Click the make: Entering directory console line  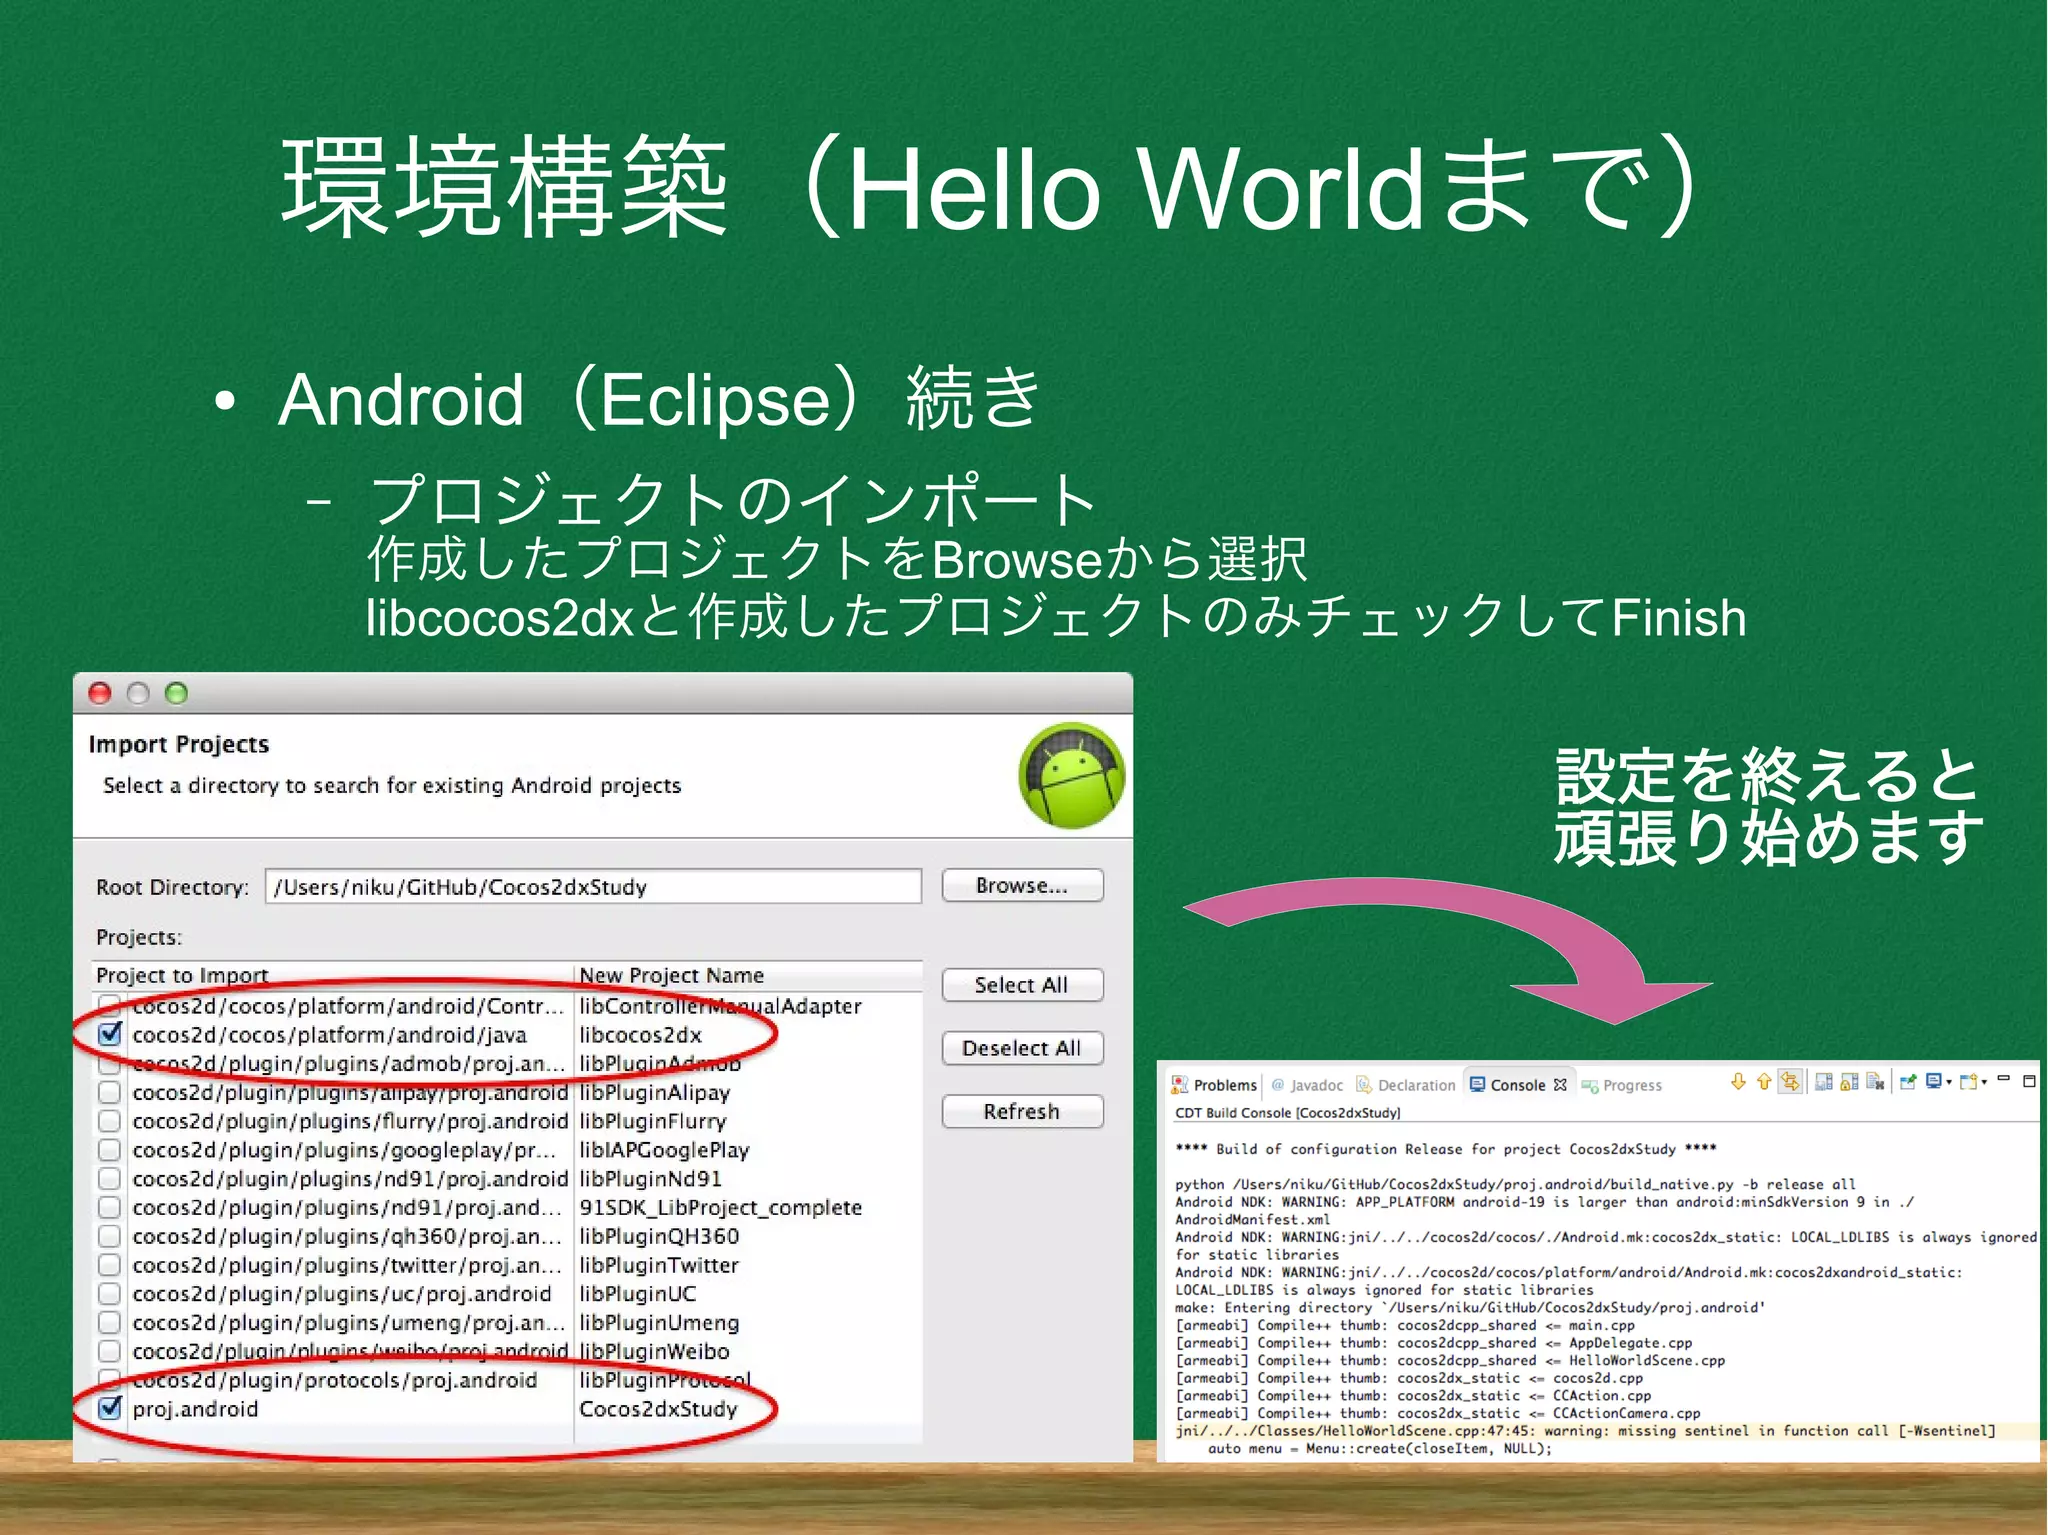(1470, 1308)
